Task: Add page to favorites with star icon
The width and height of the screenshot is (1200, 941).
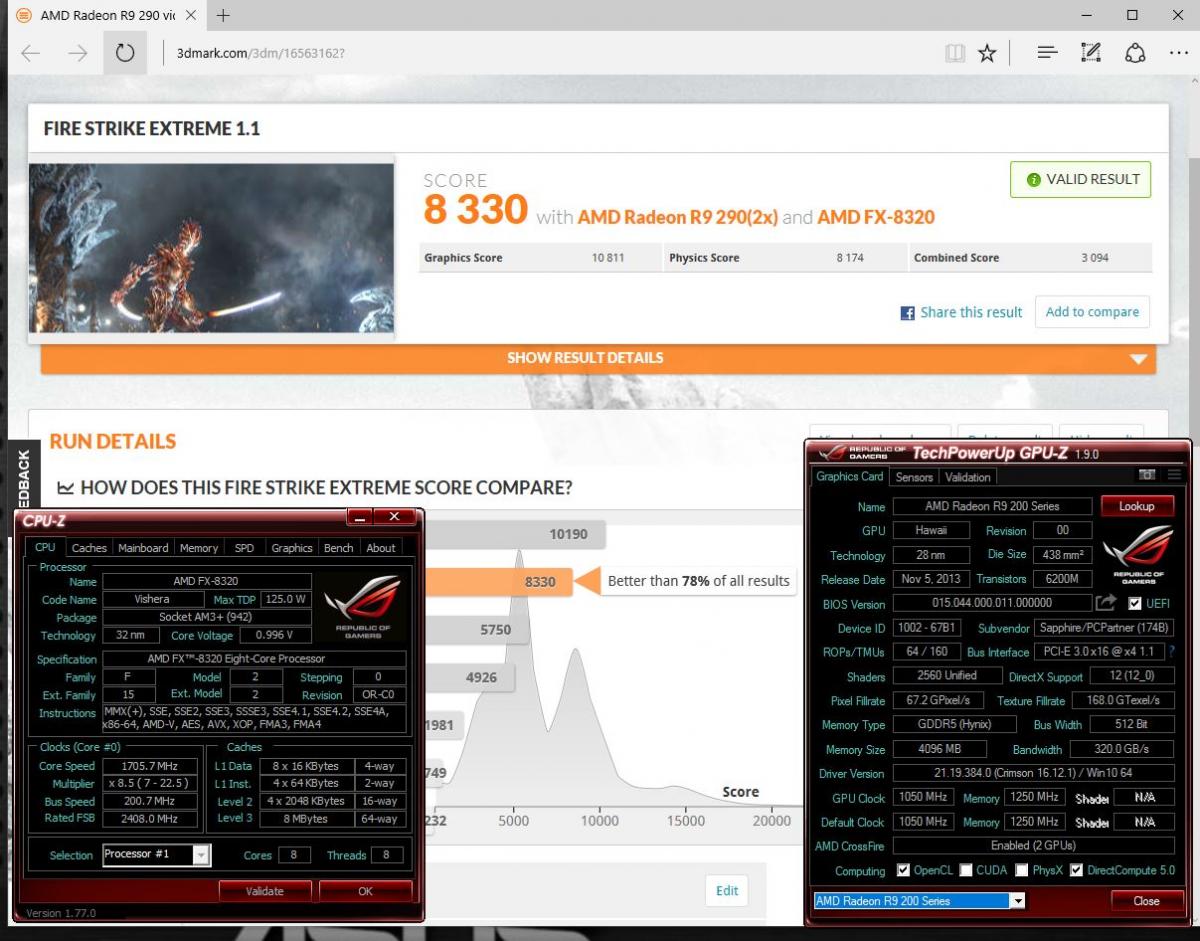Action: (x=987, y=53)
